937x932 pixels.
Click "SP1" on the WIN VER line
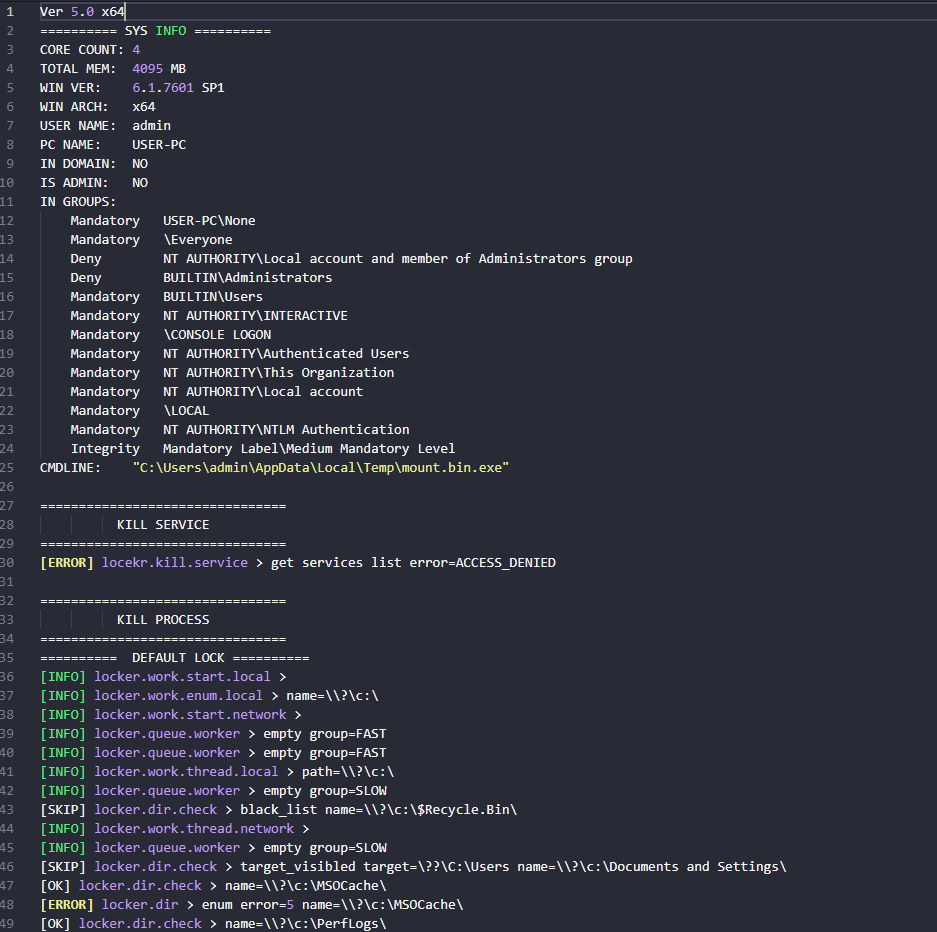213,88
